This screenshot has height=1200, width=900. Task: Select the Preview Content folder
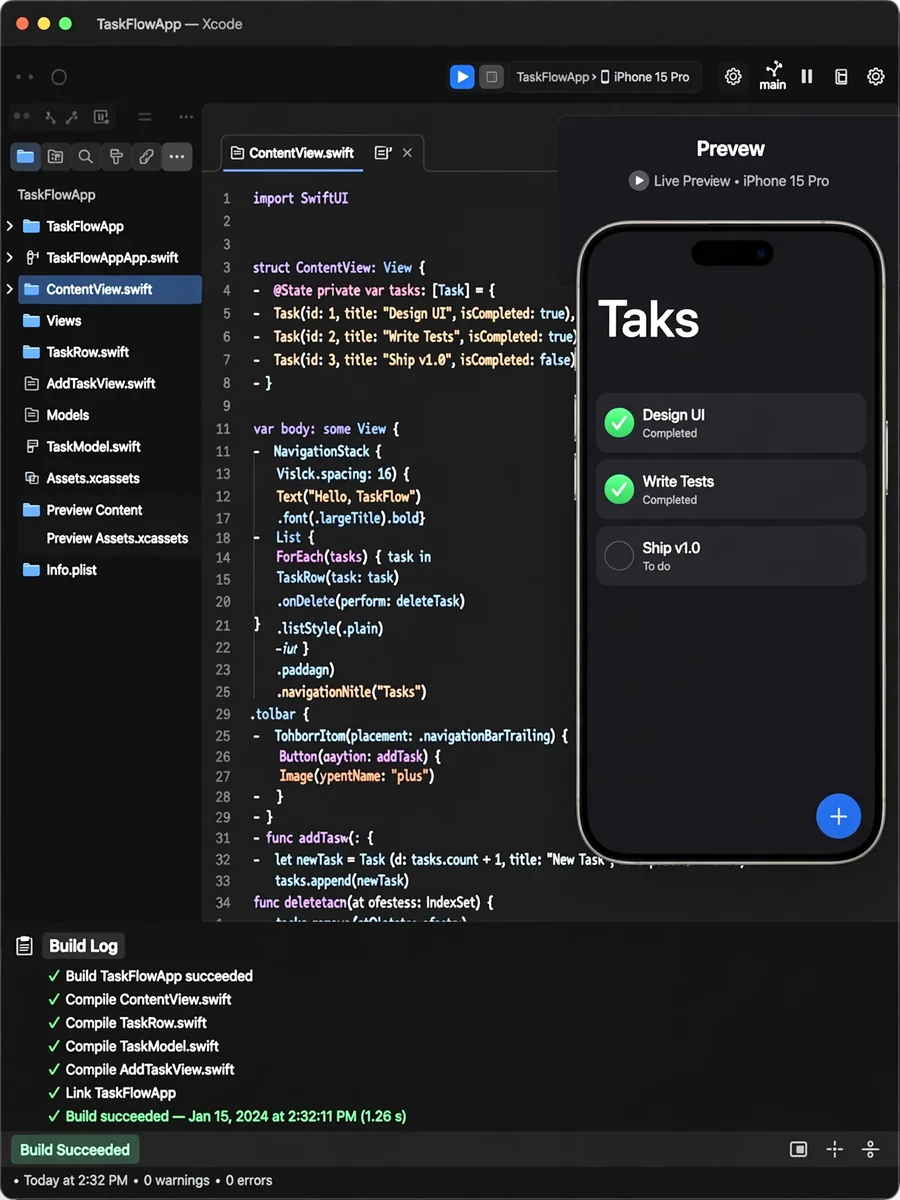94,510
